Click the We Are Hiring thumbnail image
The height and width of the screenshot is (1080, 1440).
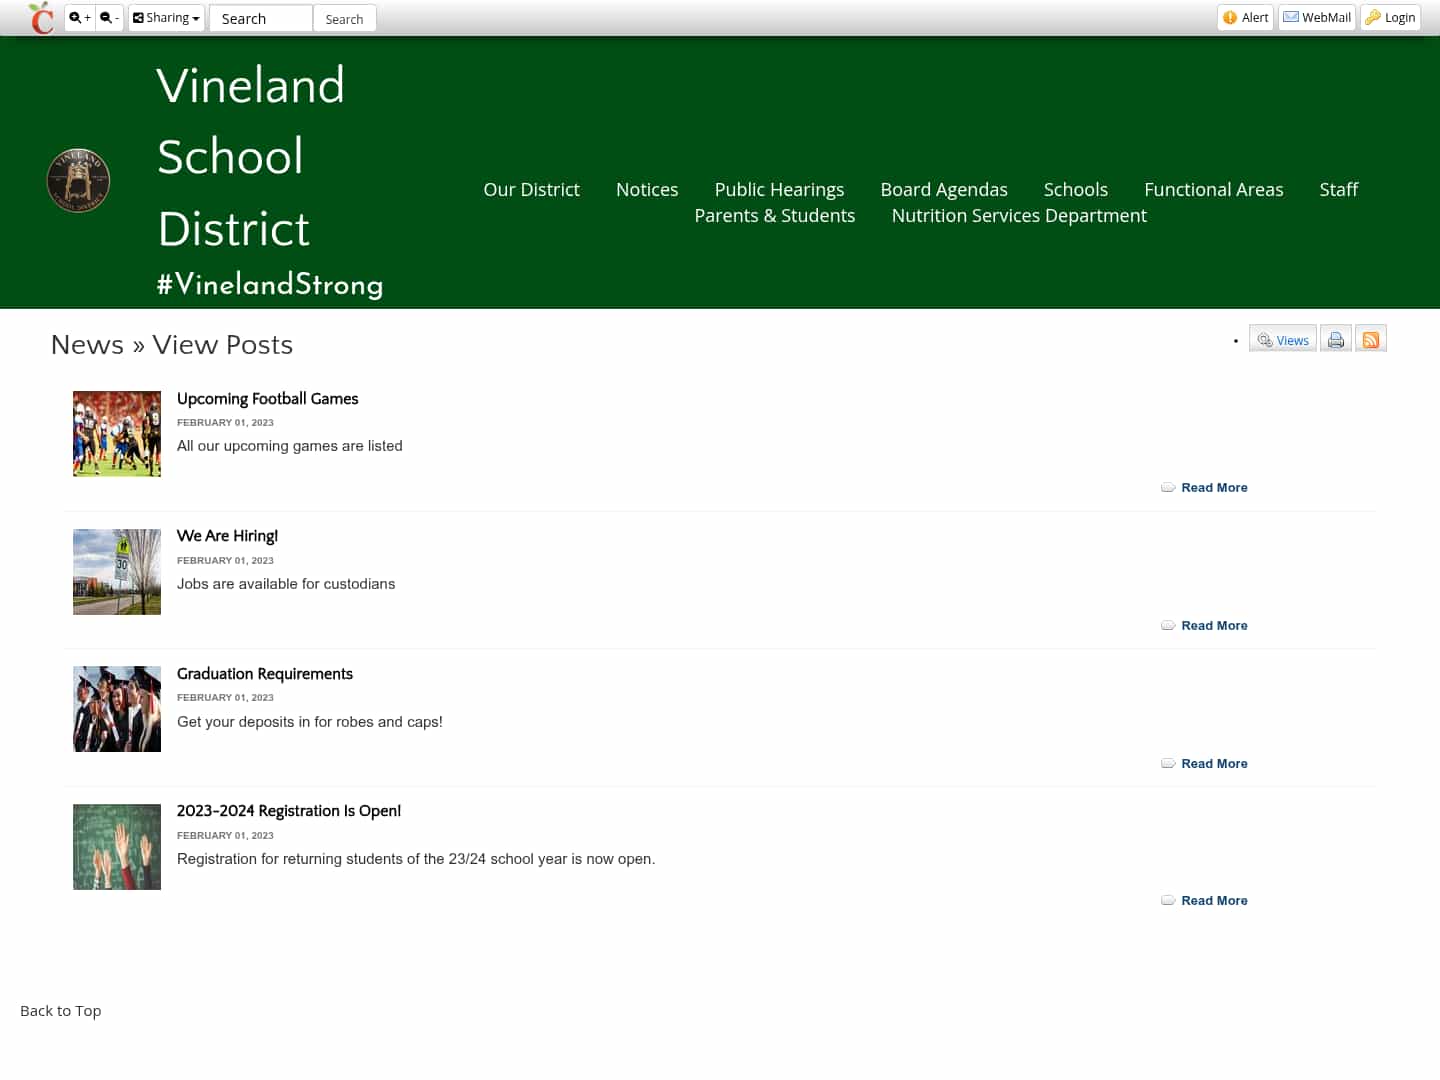point(116,571)
